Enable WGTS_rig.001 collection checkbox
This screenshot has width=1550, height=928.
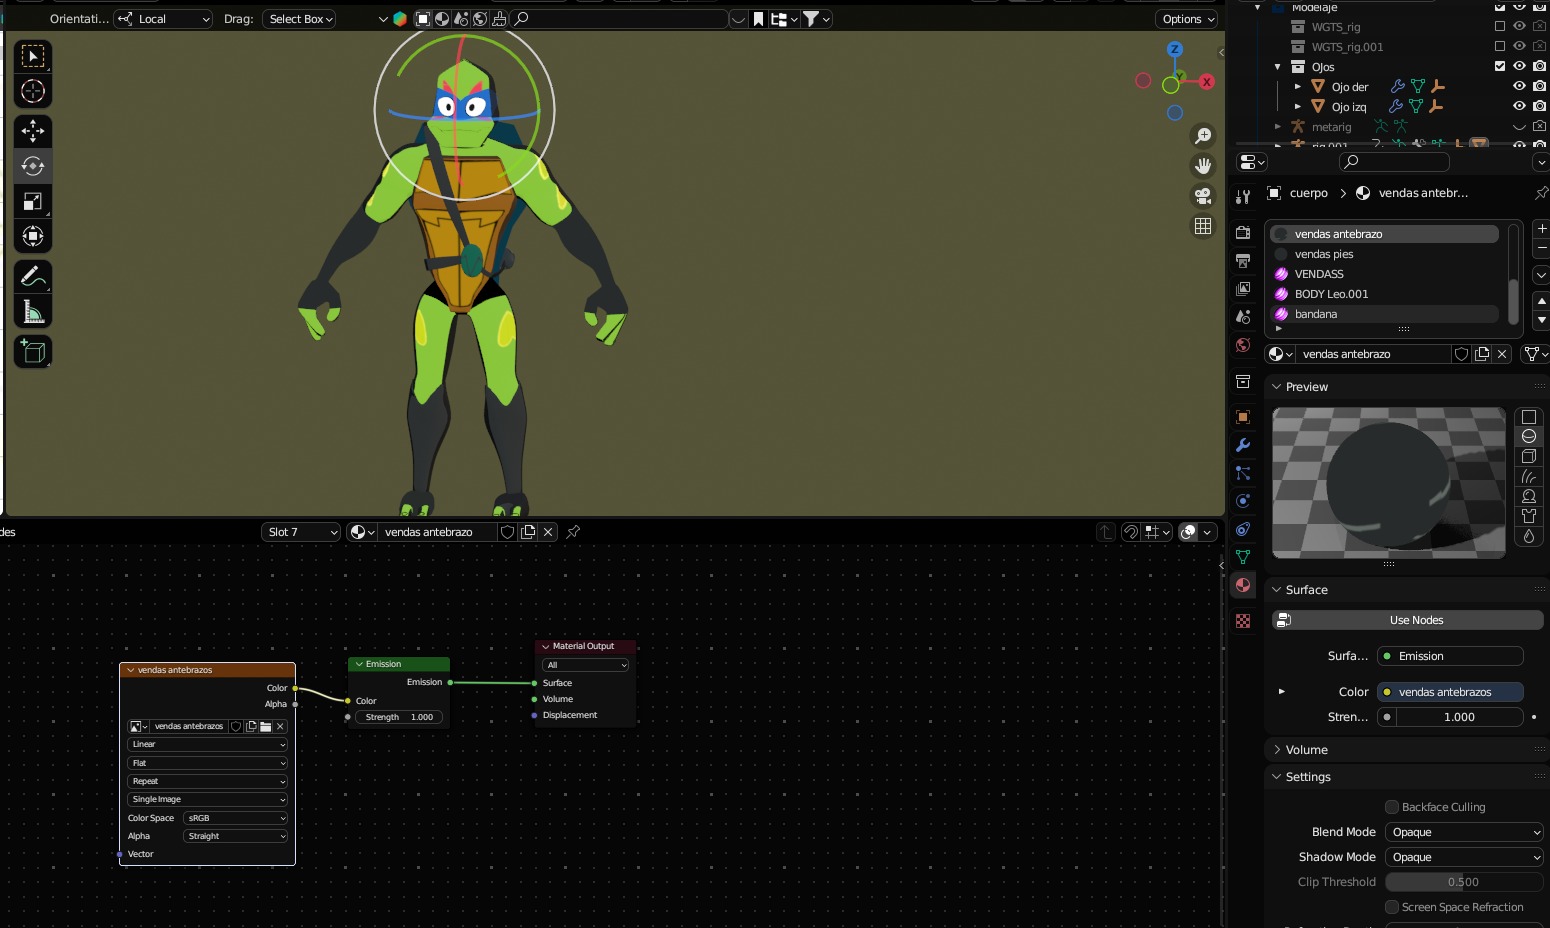pos(1500,46)
